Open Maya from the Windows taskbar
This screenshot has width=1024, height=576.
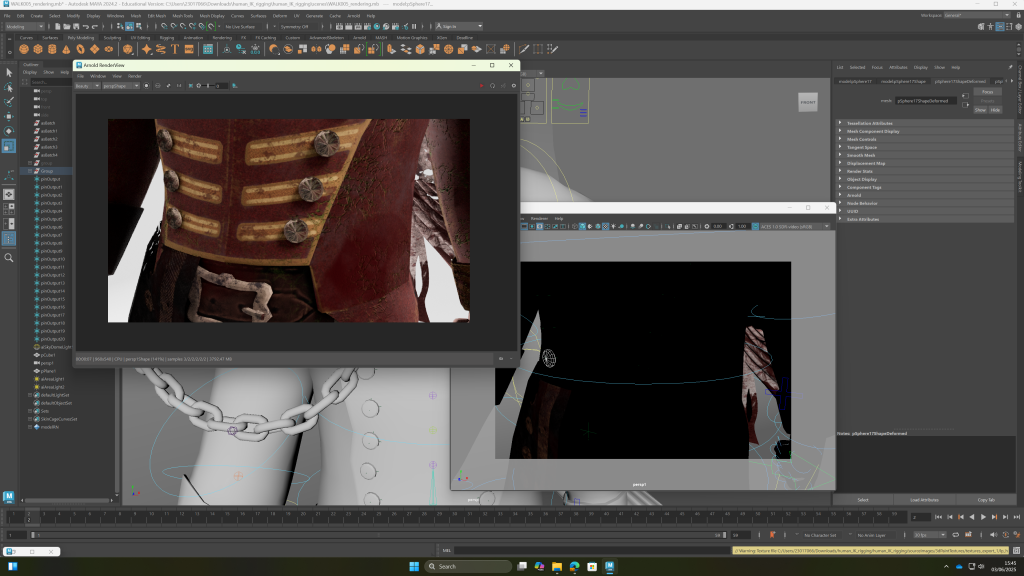(x=609, y=566)
